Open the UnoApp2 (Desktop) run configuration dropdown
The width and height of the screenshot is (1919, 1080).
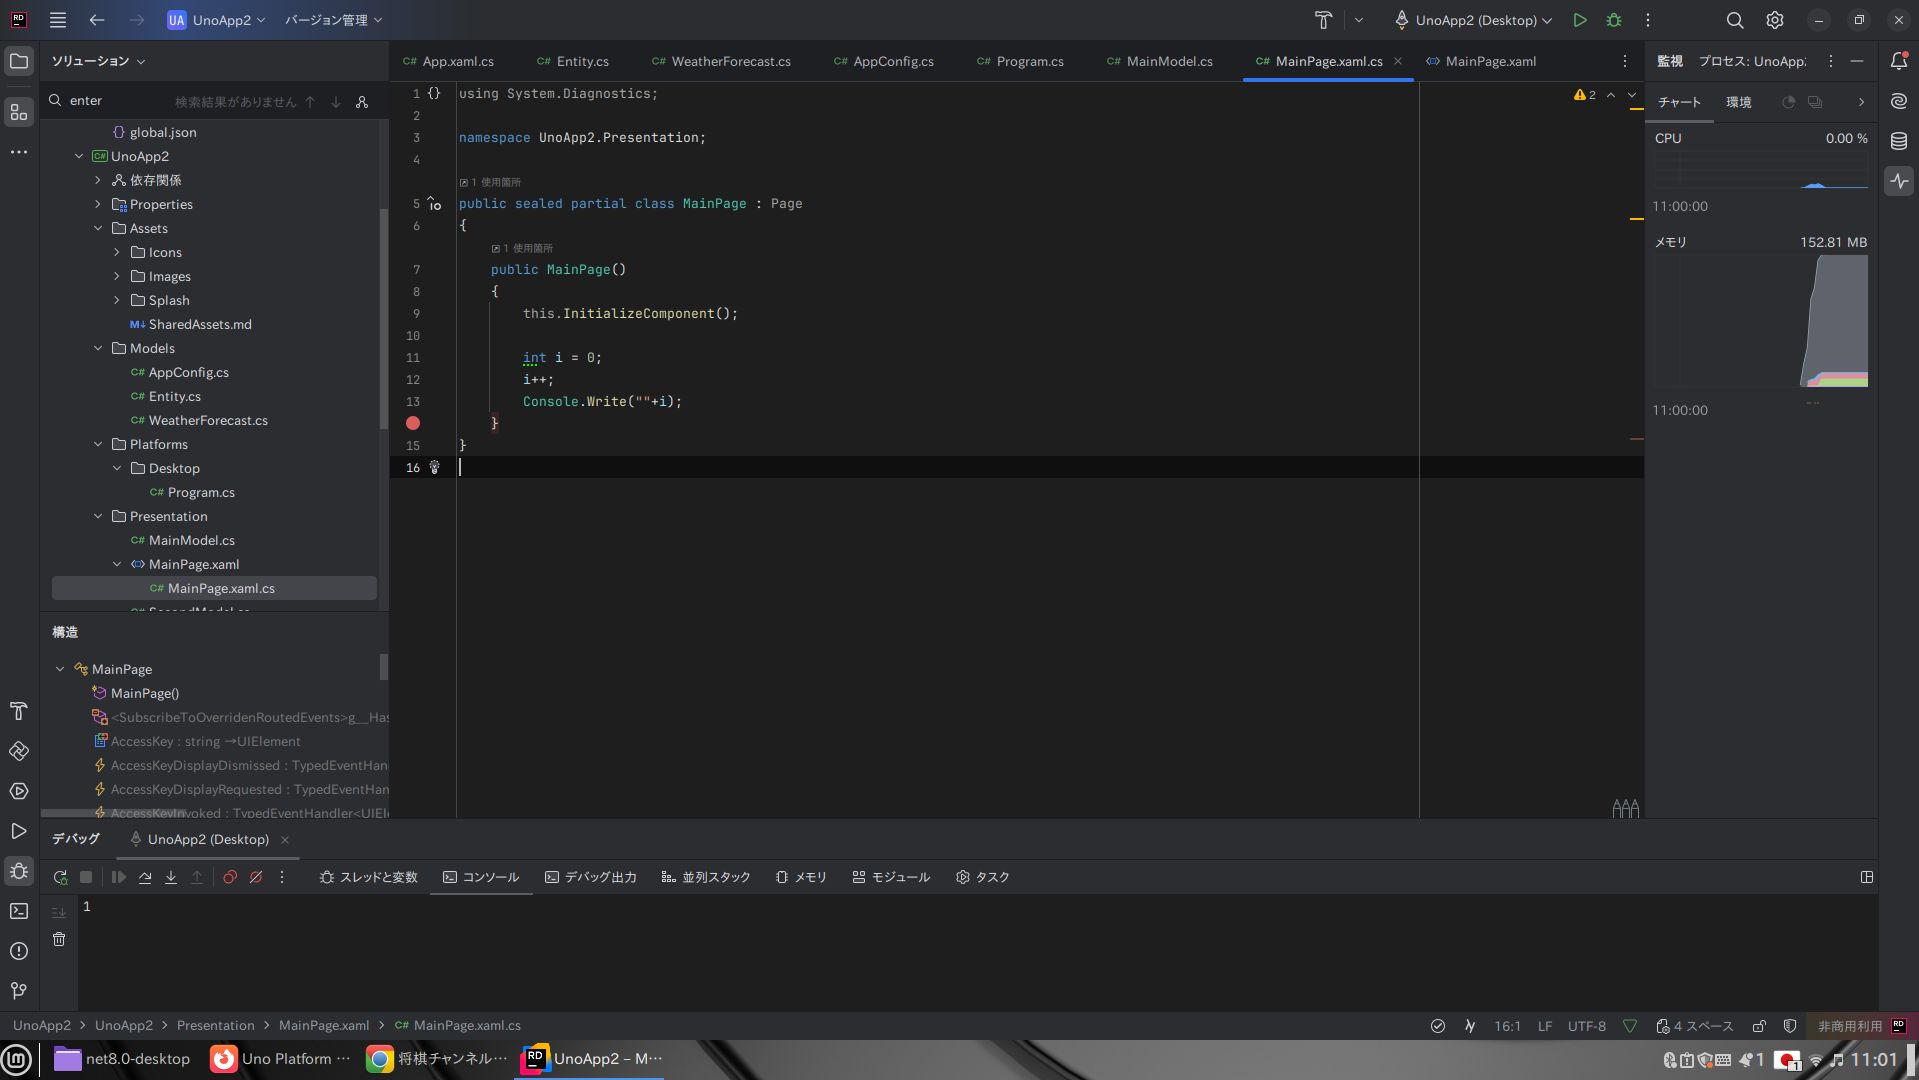tap(1474, 20)
